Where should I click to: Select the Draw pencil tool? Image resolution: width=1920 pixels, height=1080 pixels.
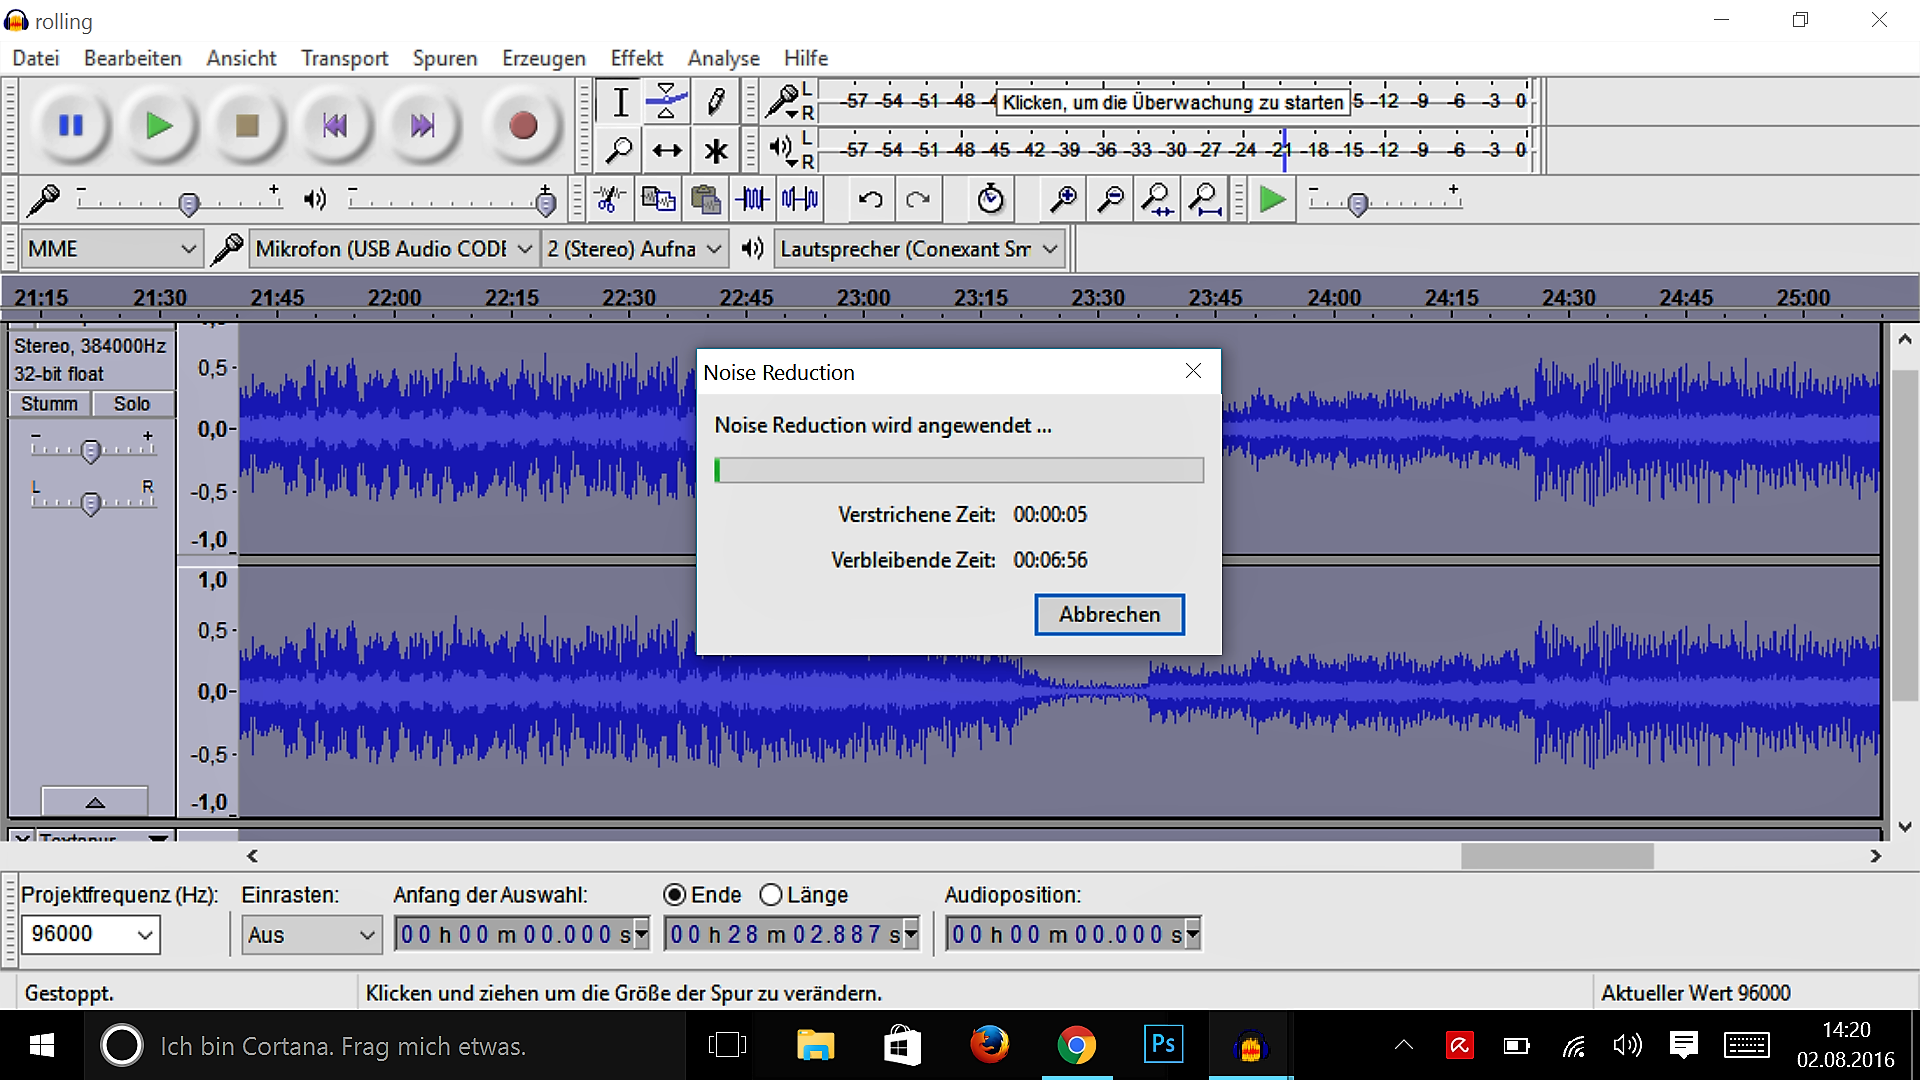coord(715,101)
